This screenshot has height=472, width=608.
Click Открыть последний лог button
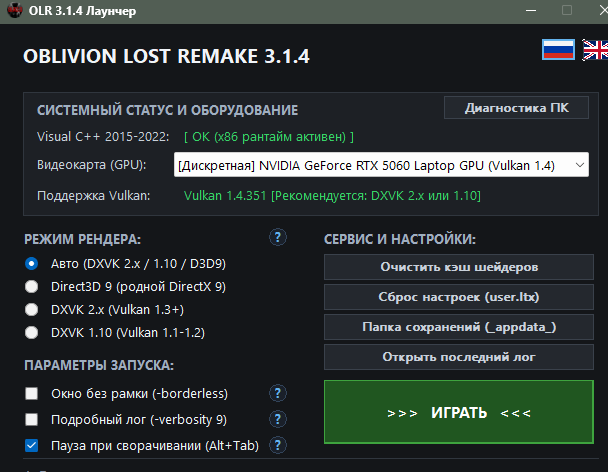coord(459,357)
